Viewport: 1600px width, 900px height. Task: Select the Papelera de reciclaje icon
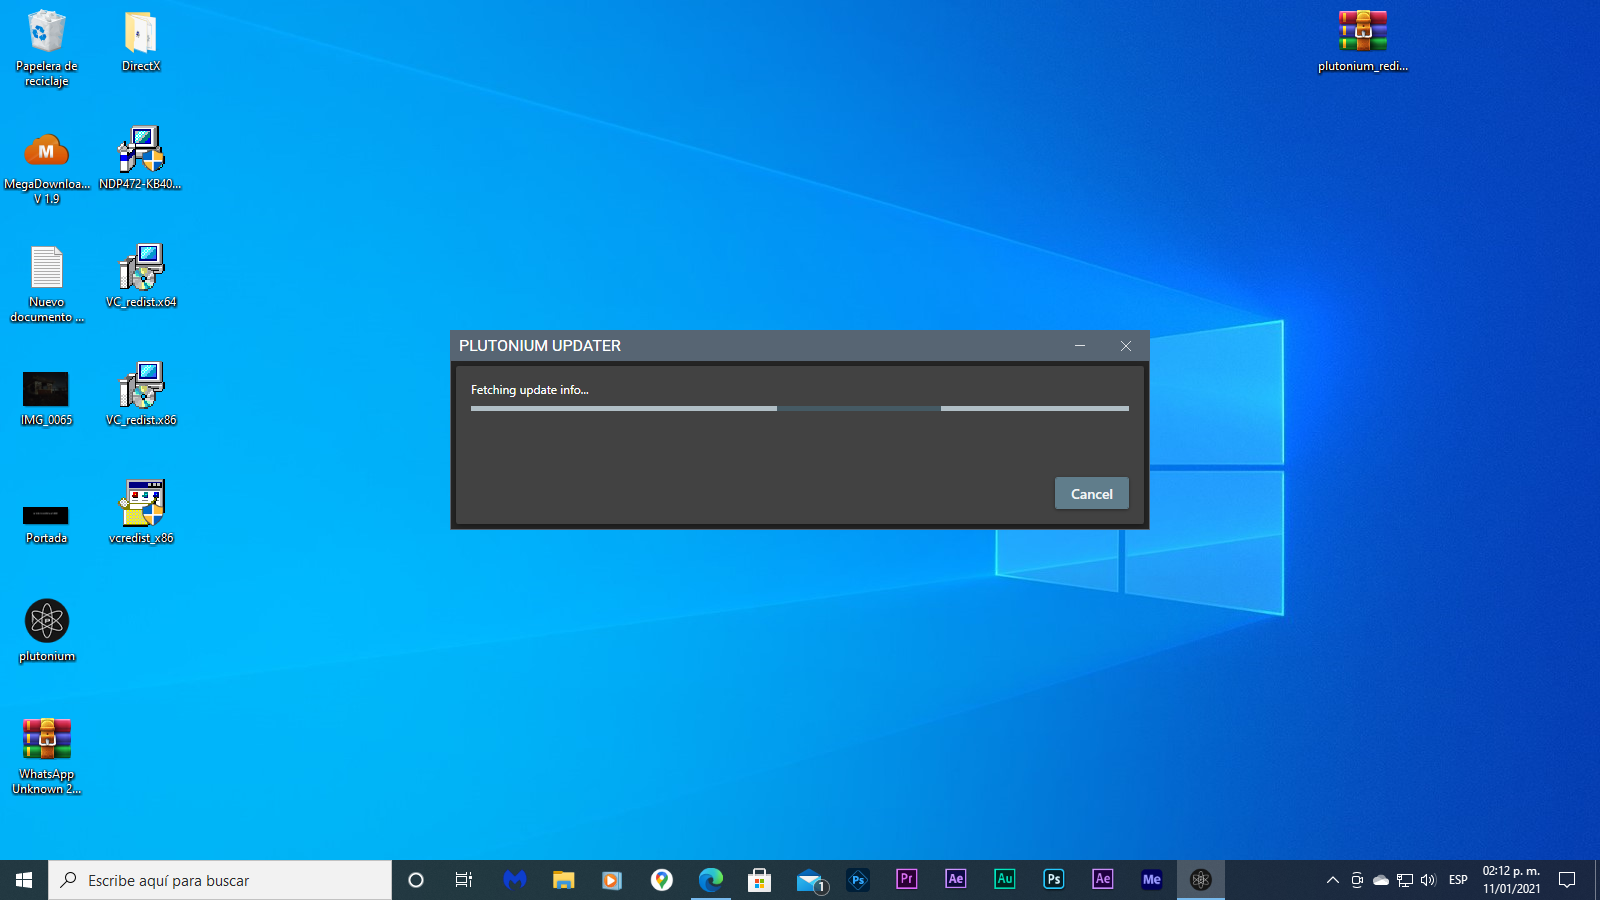[x=46, y=48]
